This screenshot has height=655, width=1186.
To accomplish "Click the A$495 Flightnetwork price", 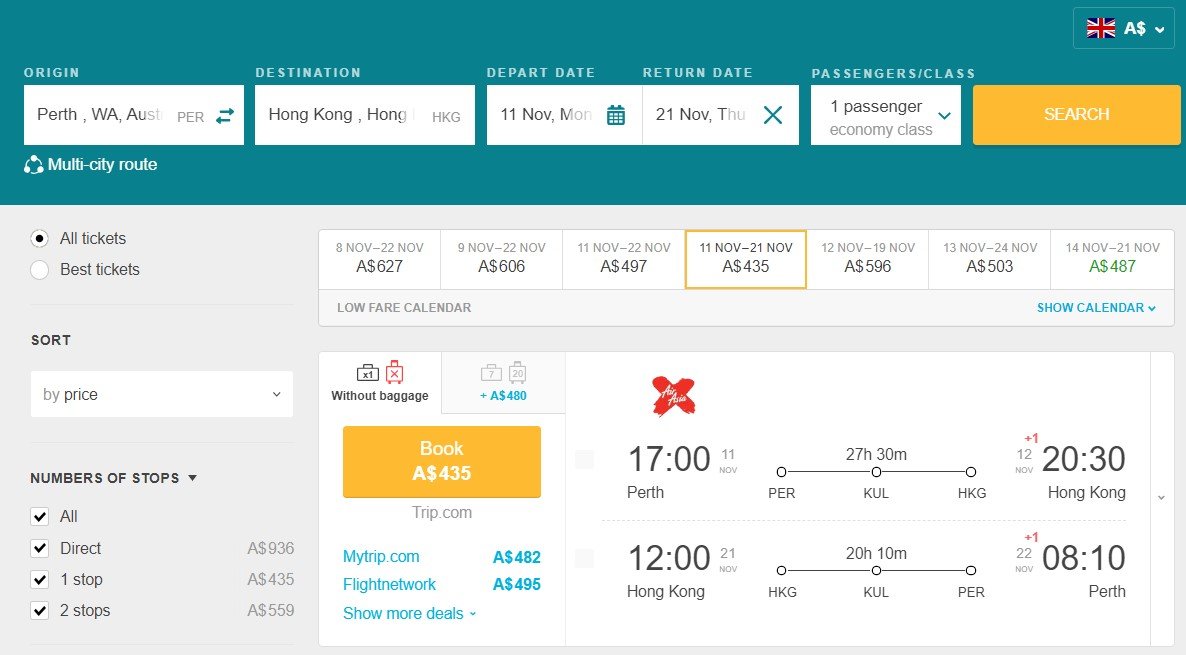I will pyautogui.click(x=517, y=585).
